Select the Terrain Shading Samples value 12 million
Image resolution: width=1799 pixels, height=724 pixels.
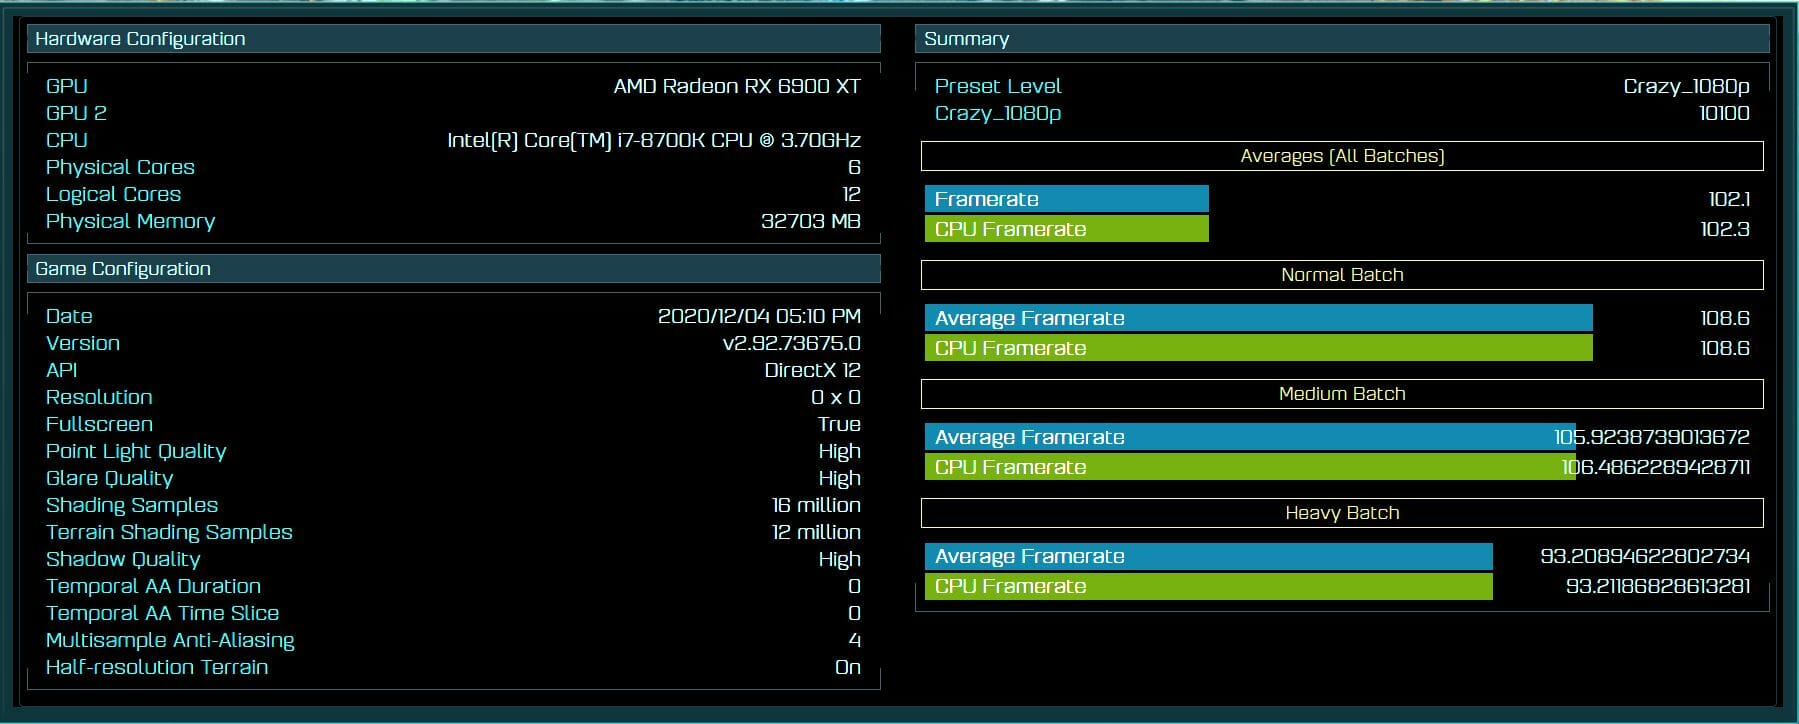[816, 532]
